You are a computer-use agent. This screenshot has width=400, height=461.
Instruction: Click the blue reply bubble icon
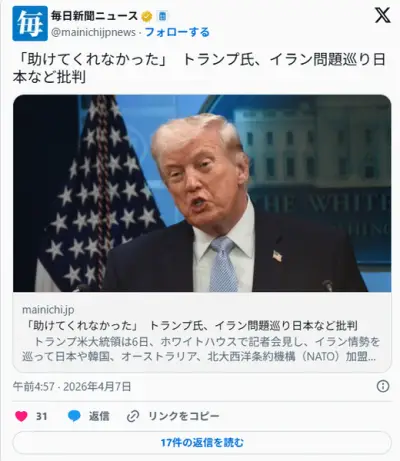(74, 416)
